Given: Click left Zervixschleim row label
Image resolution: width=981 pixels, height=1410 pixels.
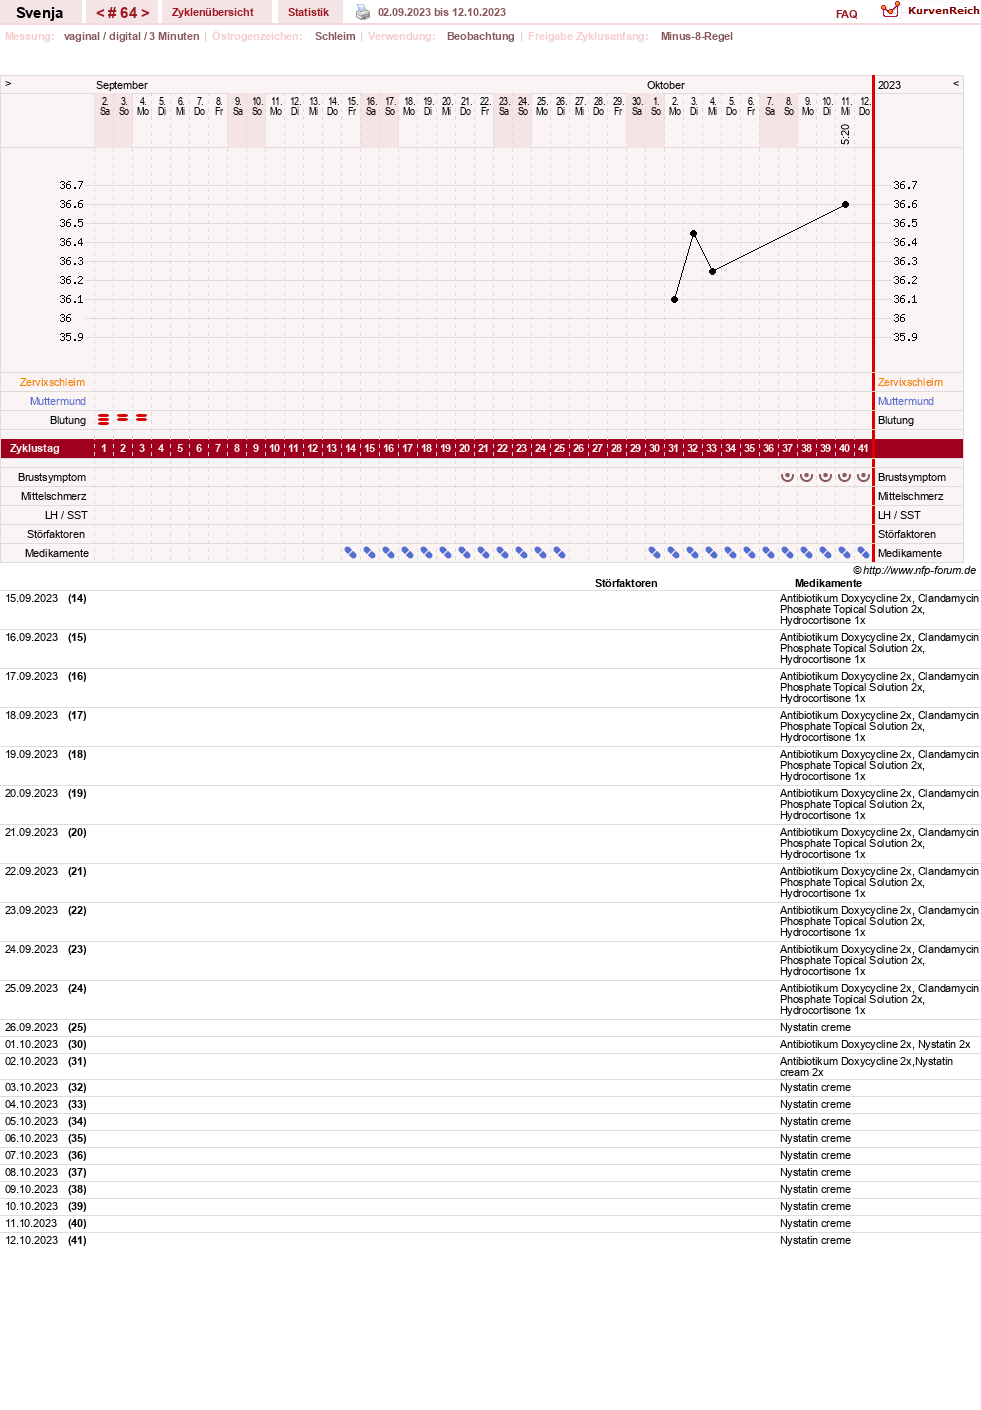Looking at the screenshot, I should [52, 382].
